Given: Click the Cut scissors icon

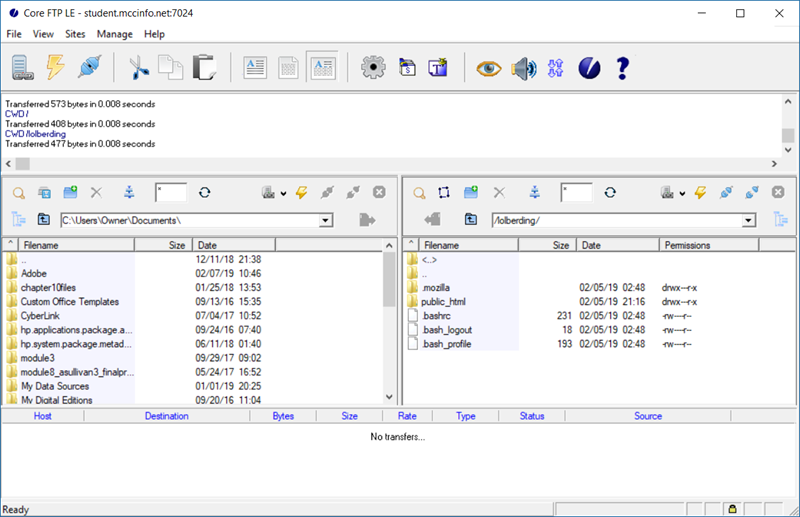Looking at the screenshot, I should [x=138, y=67].
